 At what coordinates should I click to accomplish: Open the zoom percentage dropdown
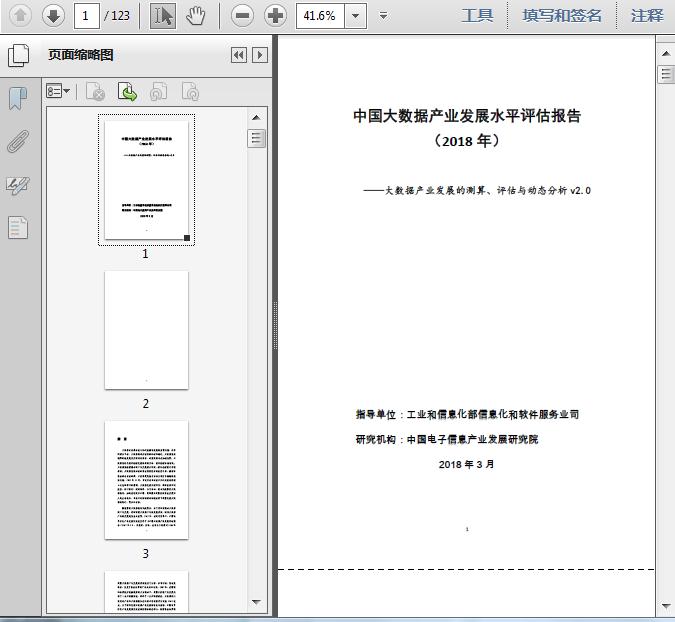(355, 16)
